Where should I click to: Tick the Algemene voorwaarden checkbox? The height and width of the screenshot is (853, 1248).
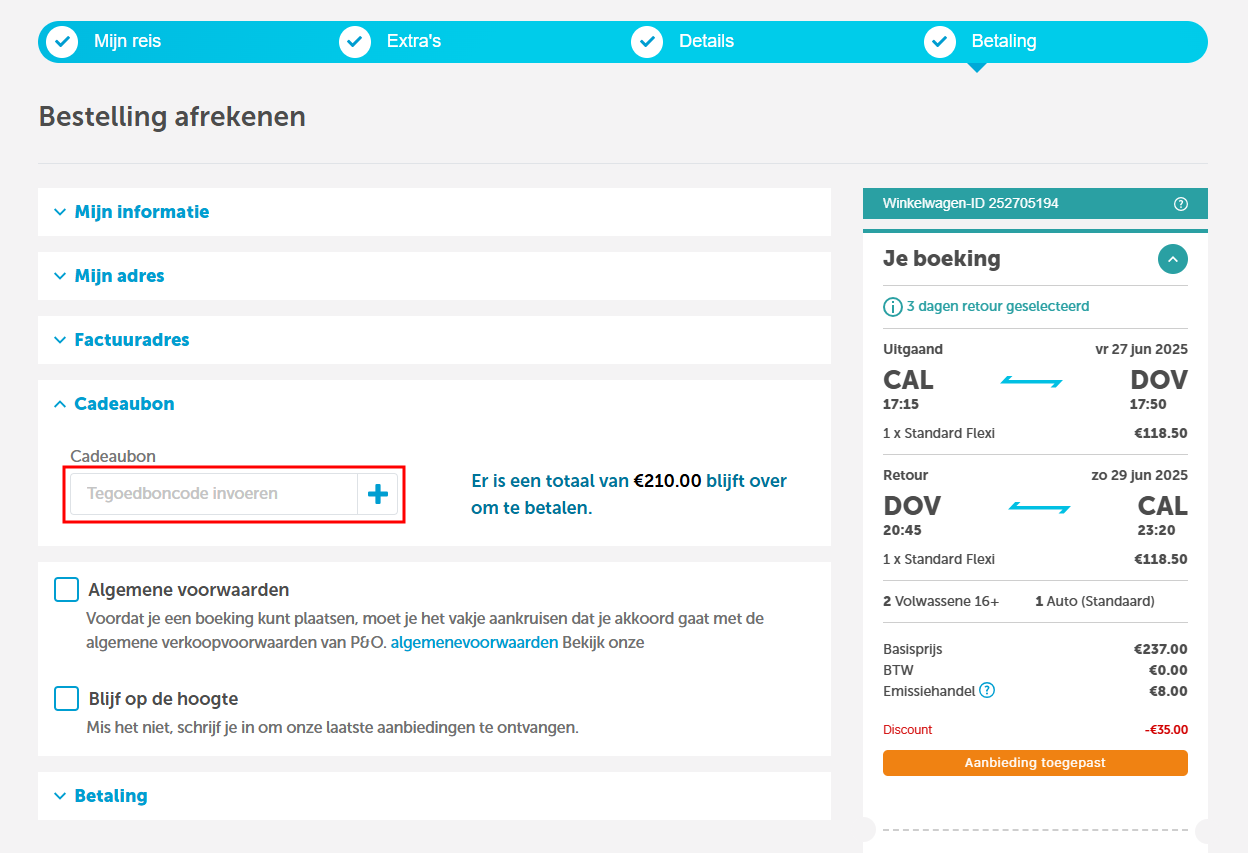click(x=66, y=590)
